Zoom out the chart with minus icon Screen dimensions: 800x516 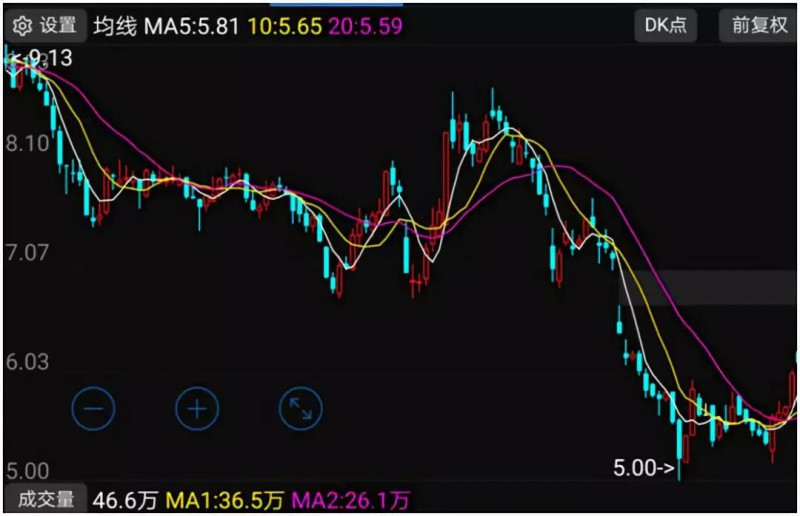click(x=93, y=407)
